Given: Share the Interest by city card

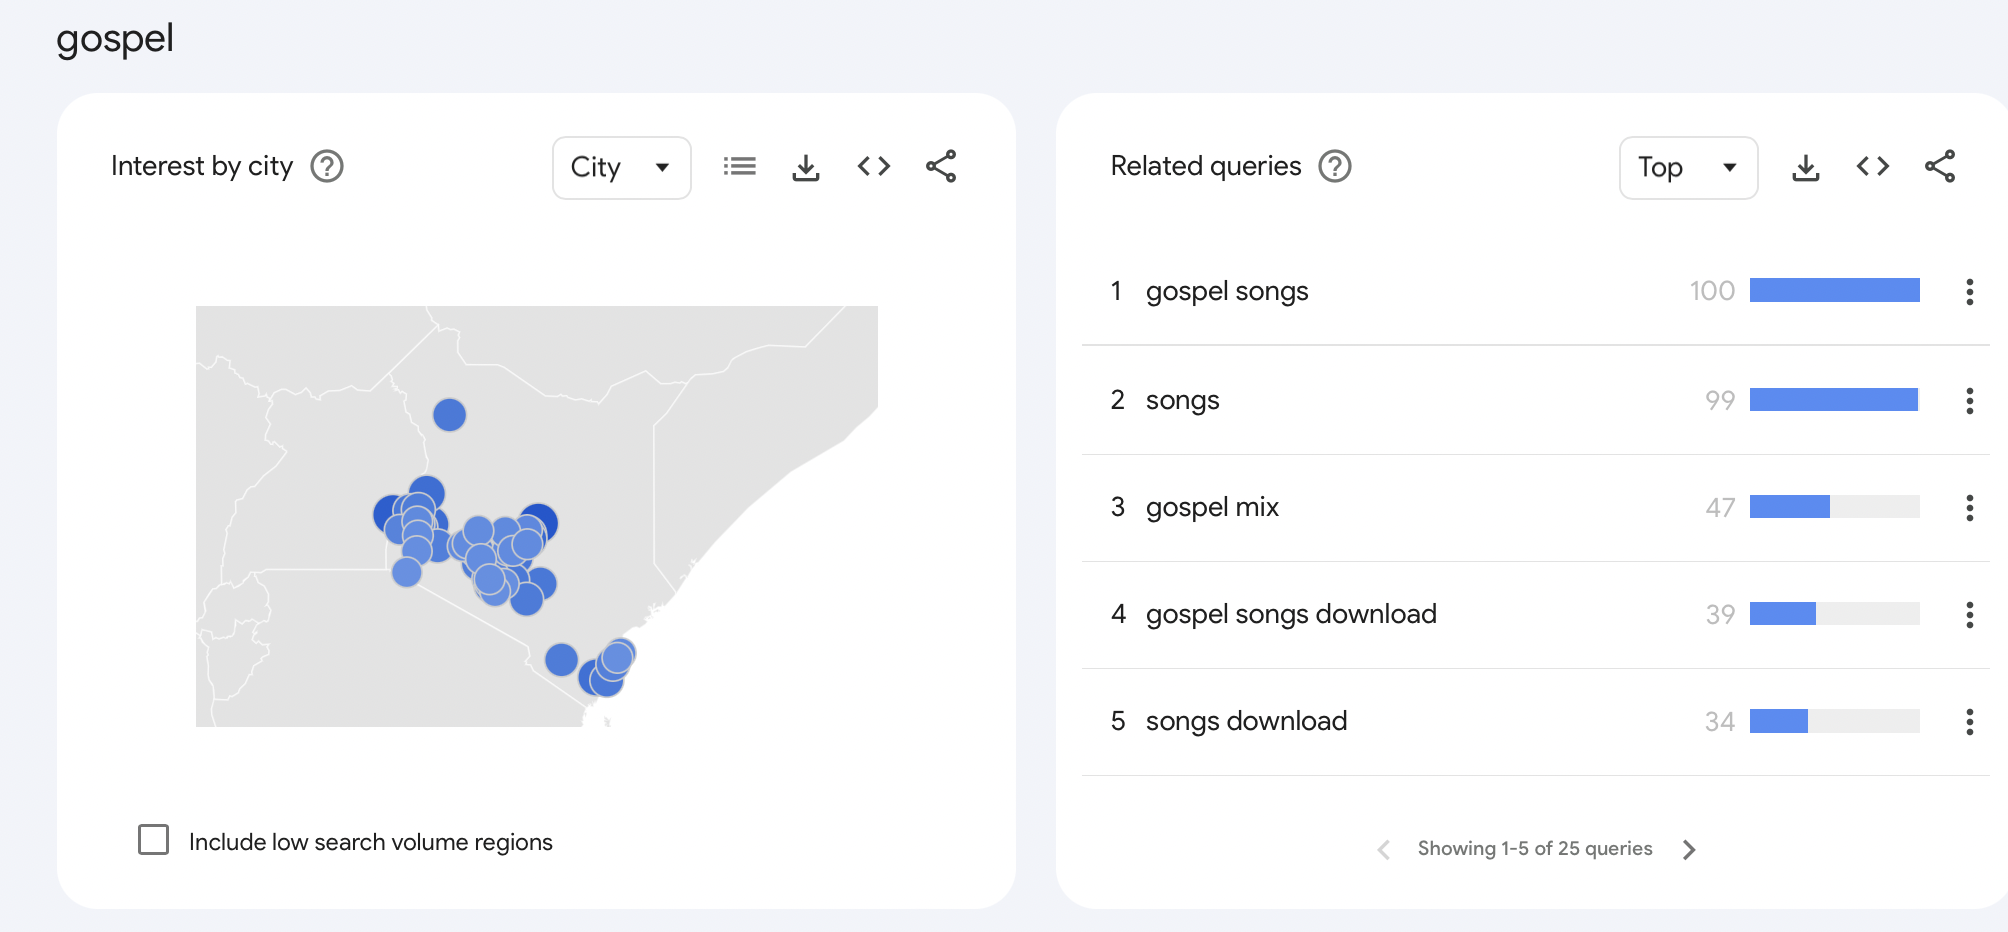Looking at the screenshot, I should tap(941, 166).
